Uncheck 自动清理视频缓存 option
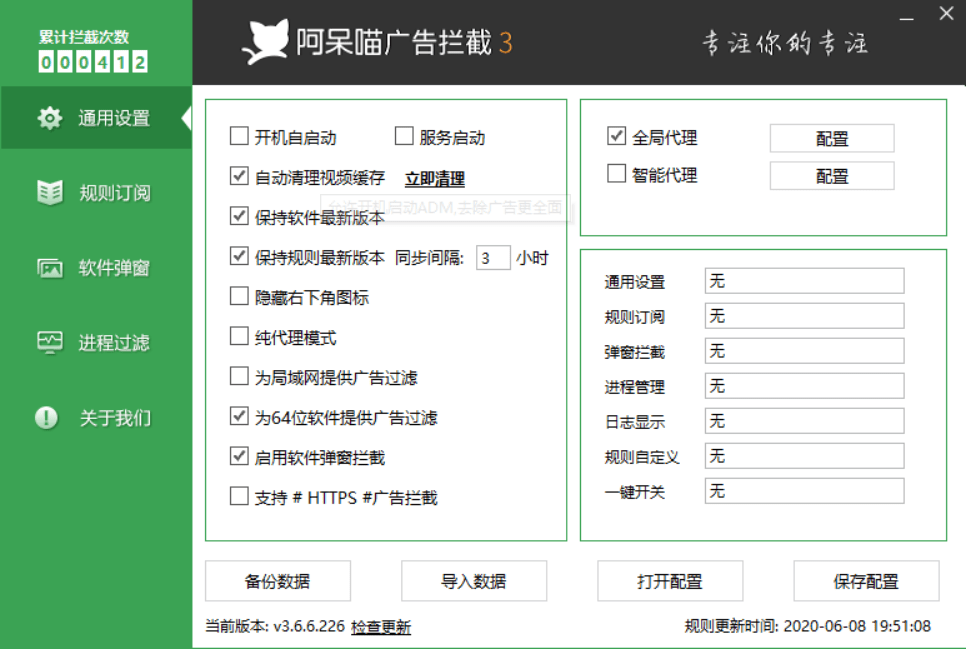Viewport: 966px width, 649px height. point(239,177)
